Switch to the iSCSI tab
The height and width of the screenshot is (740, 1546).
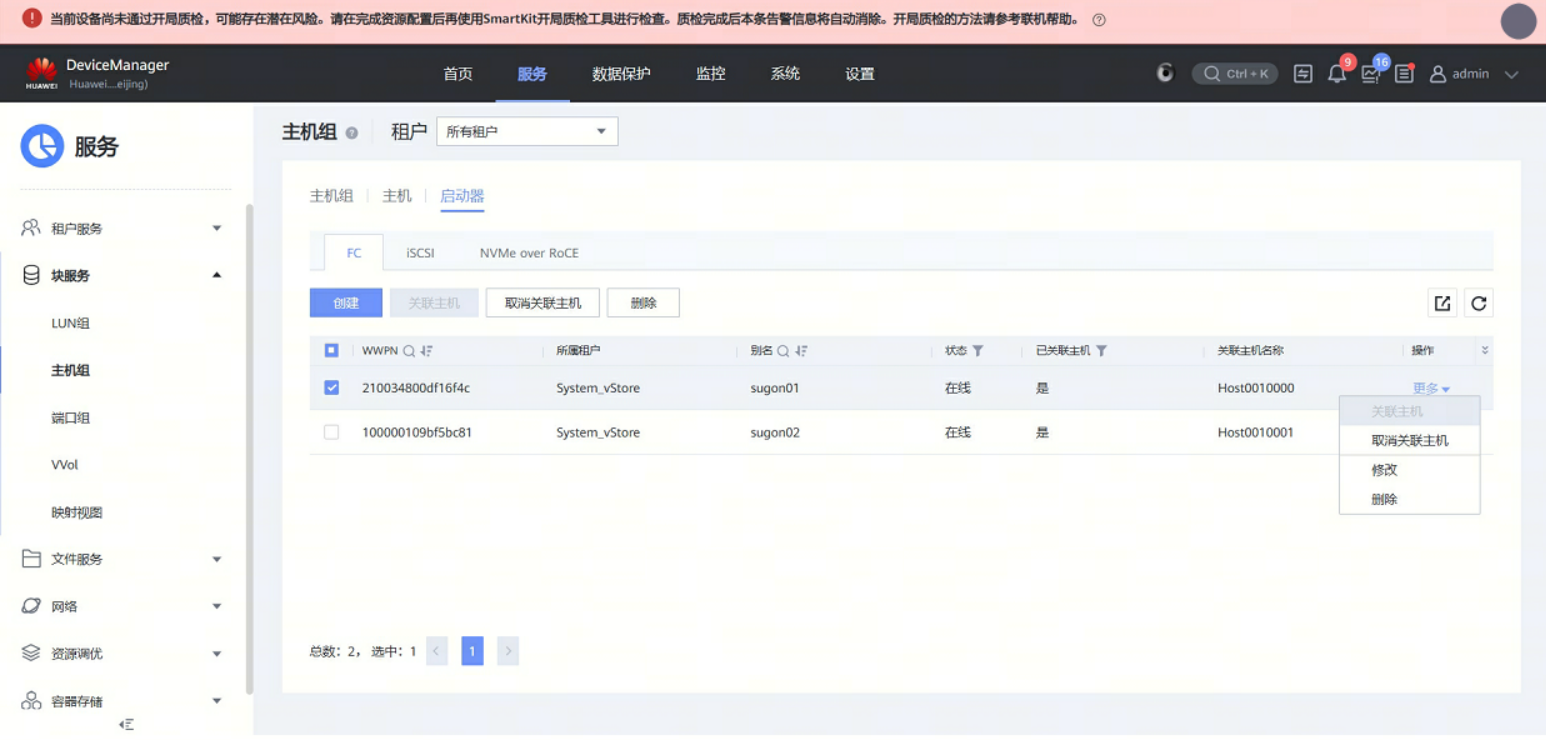pyautogui.click(x=421, y=253)
